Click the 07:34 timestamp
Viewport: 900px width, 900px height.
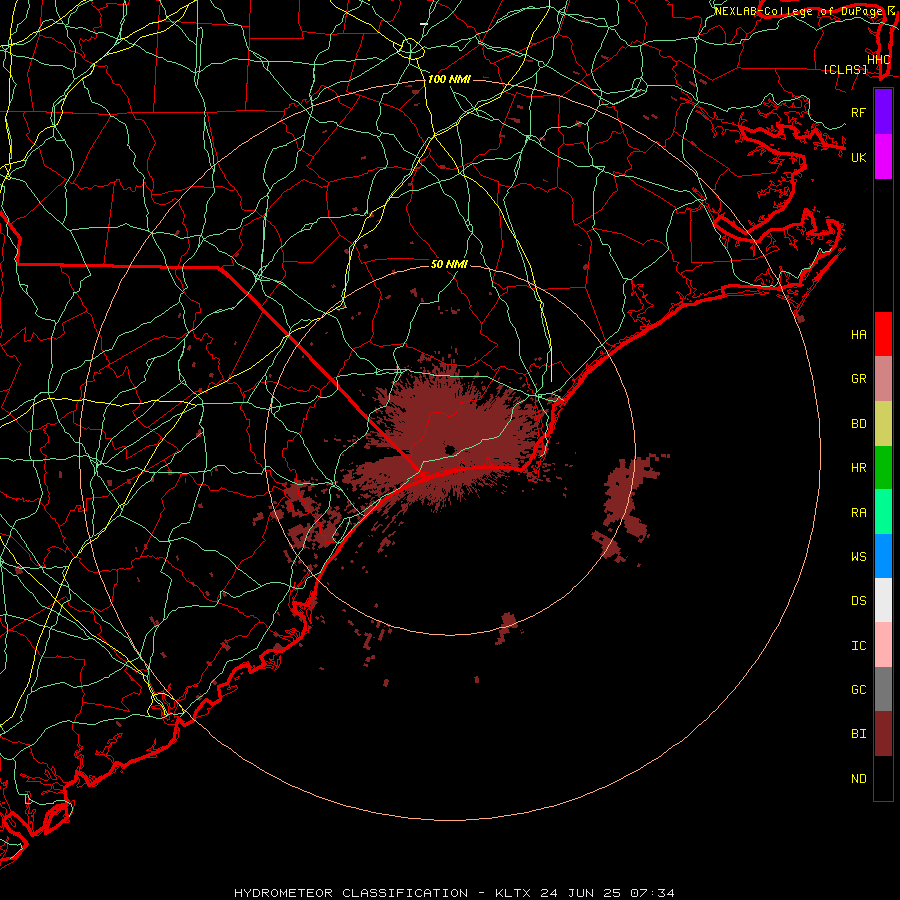pyautogui.click(x=651, y=893)
